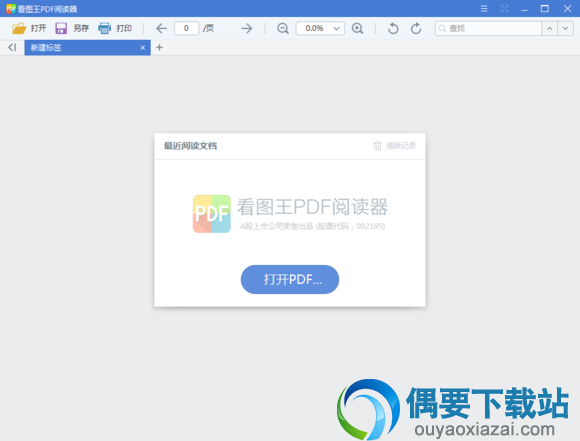Go to next page with right arrow
The image size is (580, 441).
coord(247,28)
